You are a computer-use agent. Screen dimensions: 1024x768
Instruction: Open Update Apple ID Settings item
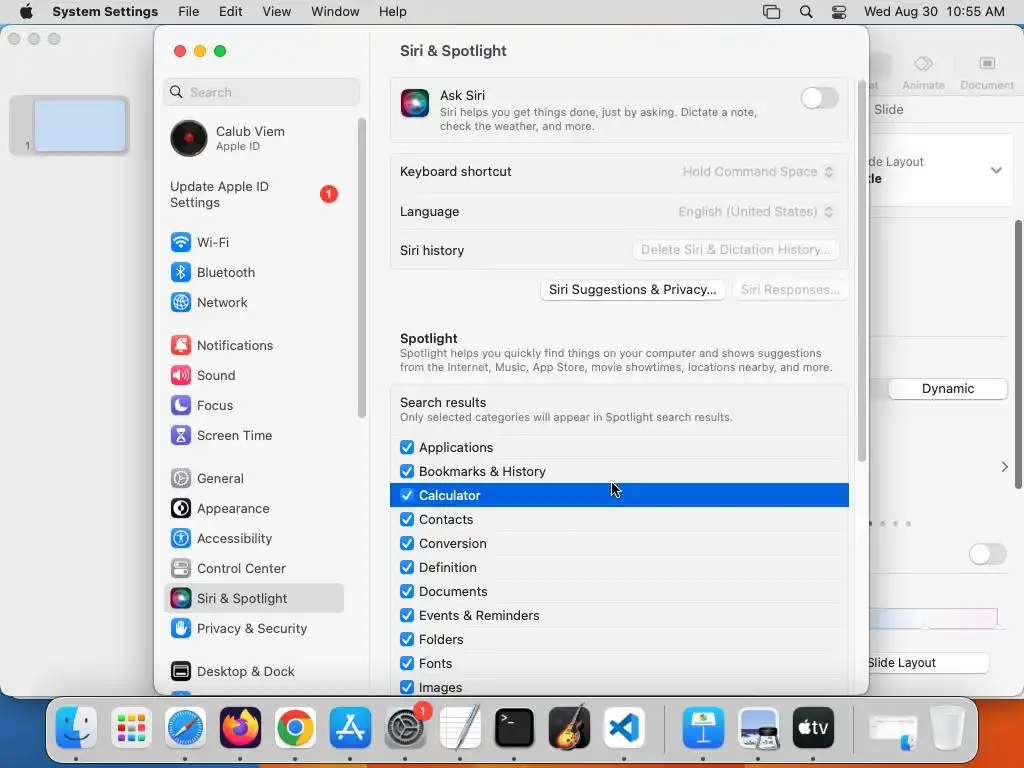pos(253,195)
